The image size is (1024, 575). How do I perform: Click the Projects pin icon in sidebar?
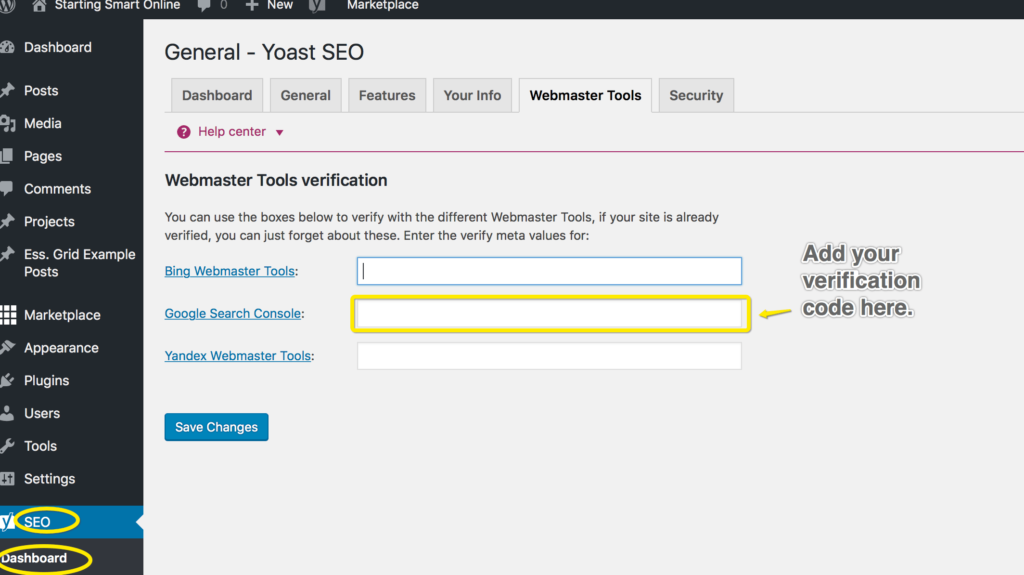tap(7, 221)
